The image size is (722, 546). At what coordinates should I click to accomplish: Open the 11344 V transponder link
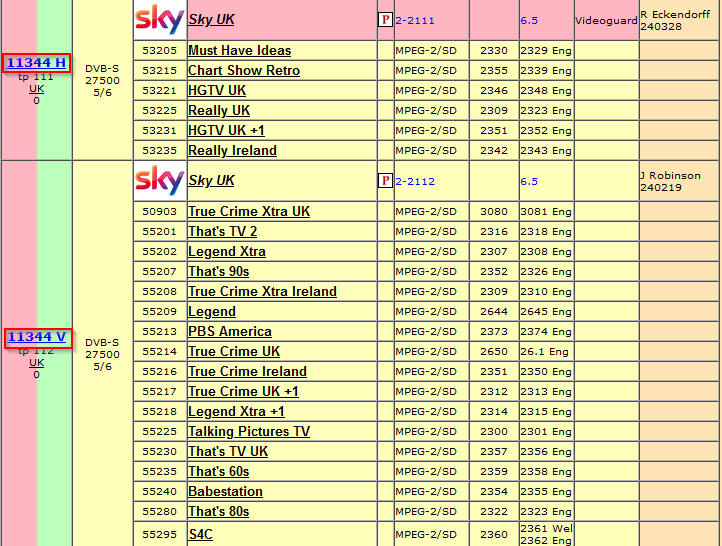pyautogui.click(x=37, y=337)
